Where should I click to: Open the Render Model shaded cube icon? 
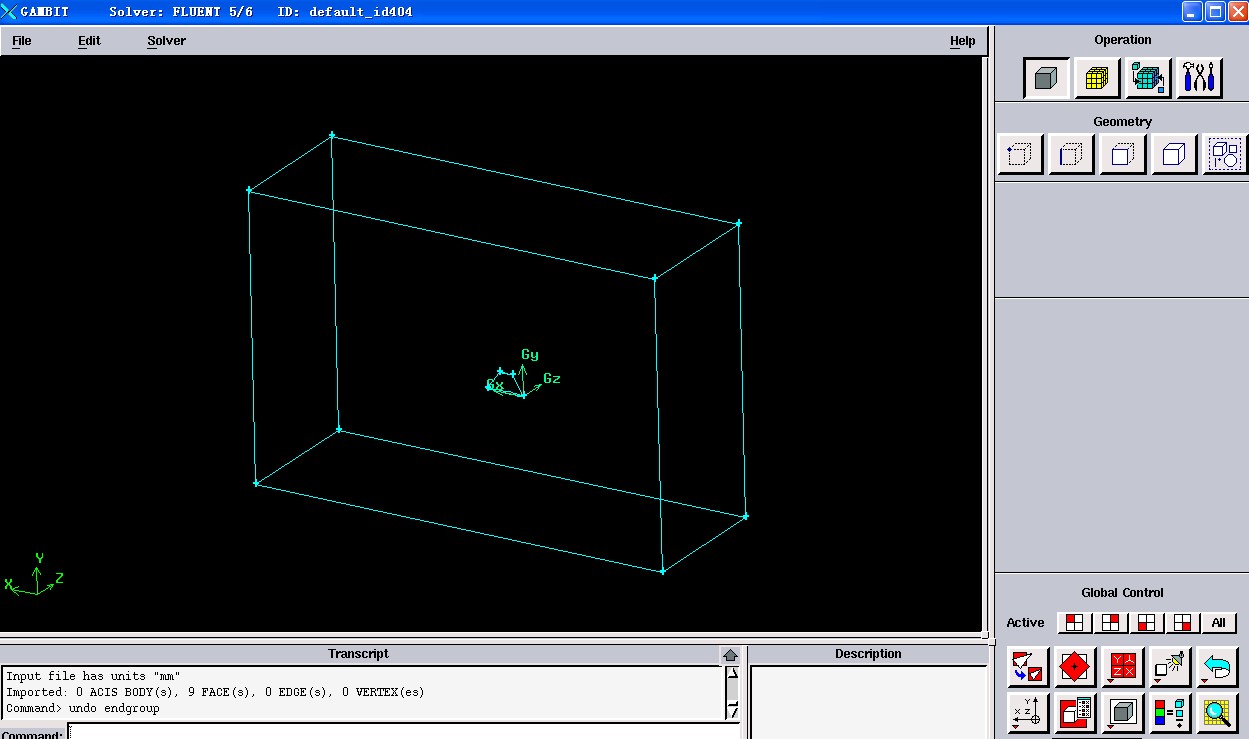pyautogui.click(x=1122, y=713)
